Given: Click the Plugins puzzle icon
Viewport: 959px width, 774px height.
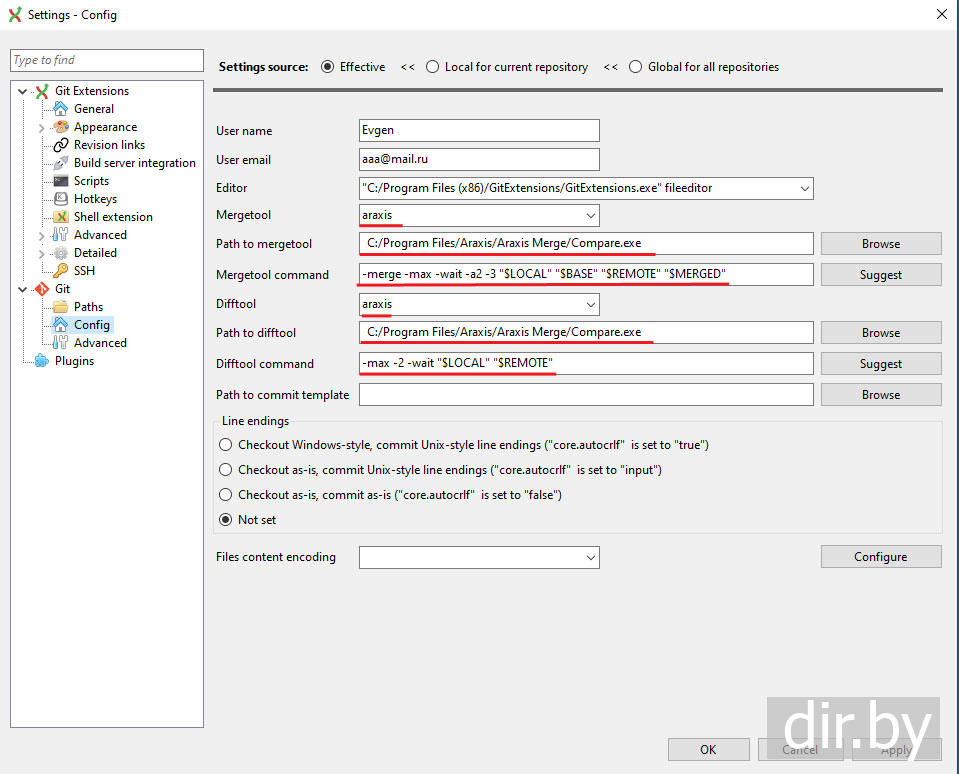Looking at the screenshot, I should pyautogui.click(x=41, y=361).
